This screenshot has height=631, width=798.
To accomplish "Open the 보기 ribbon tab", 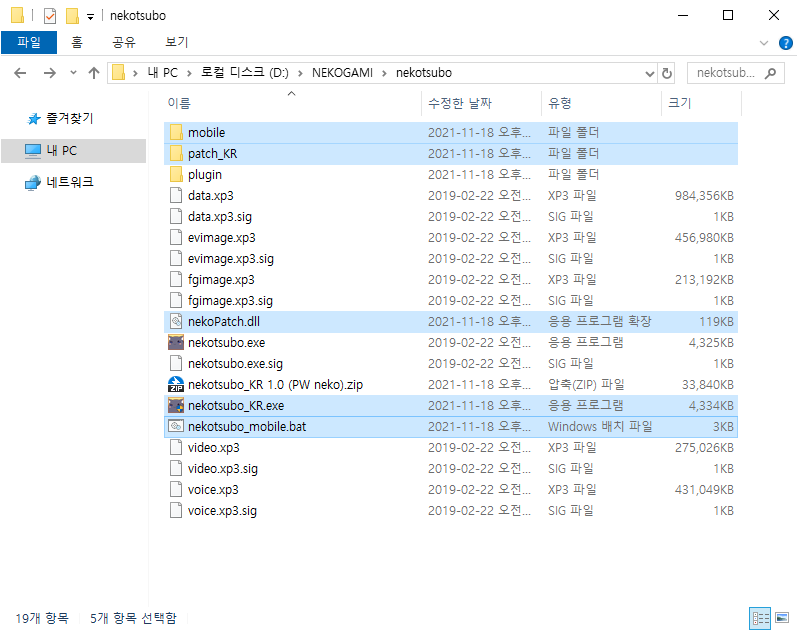I will [x=177, y=42].
